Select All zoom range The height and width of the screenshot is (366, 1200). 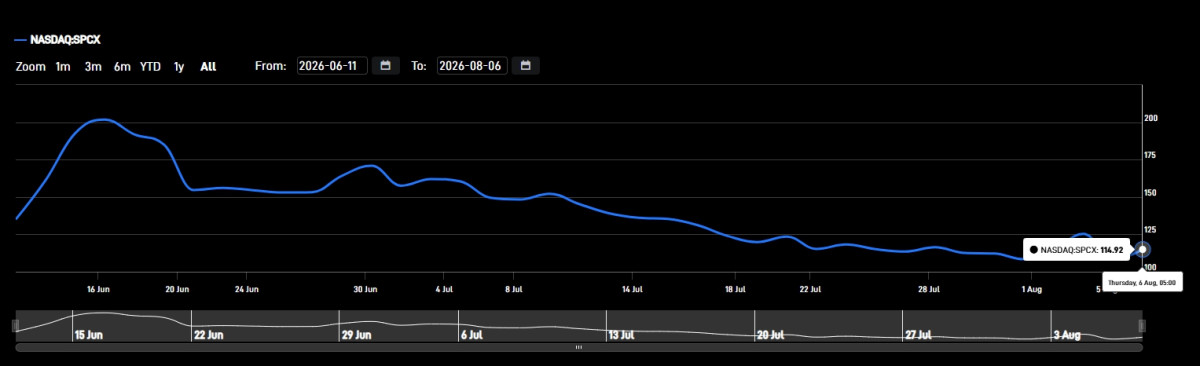[208, 67]
